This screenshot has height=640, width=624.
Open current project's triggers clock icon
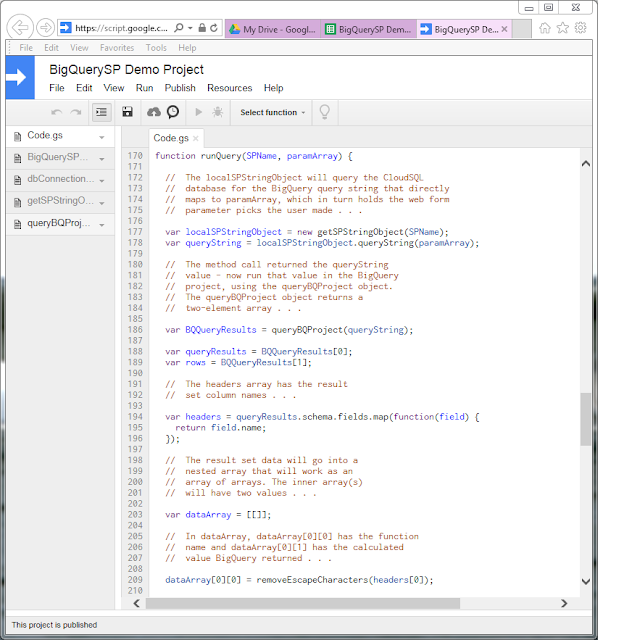[x=173, y=112]
